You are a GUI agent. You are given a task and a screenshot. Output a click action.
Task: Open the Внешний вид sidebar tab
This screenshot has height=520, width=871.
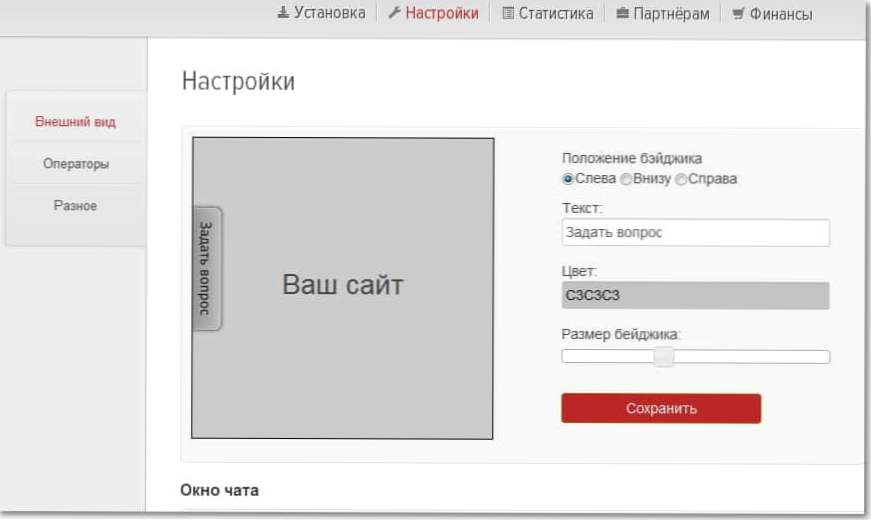(x=75, y=122)
